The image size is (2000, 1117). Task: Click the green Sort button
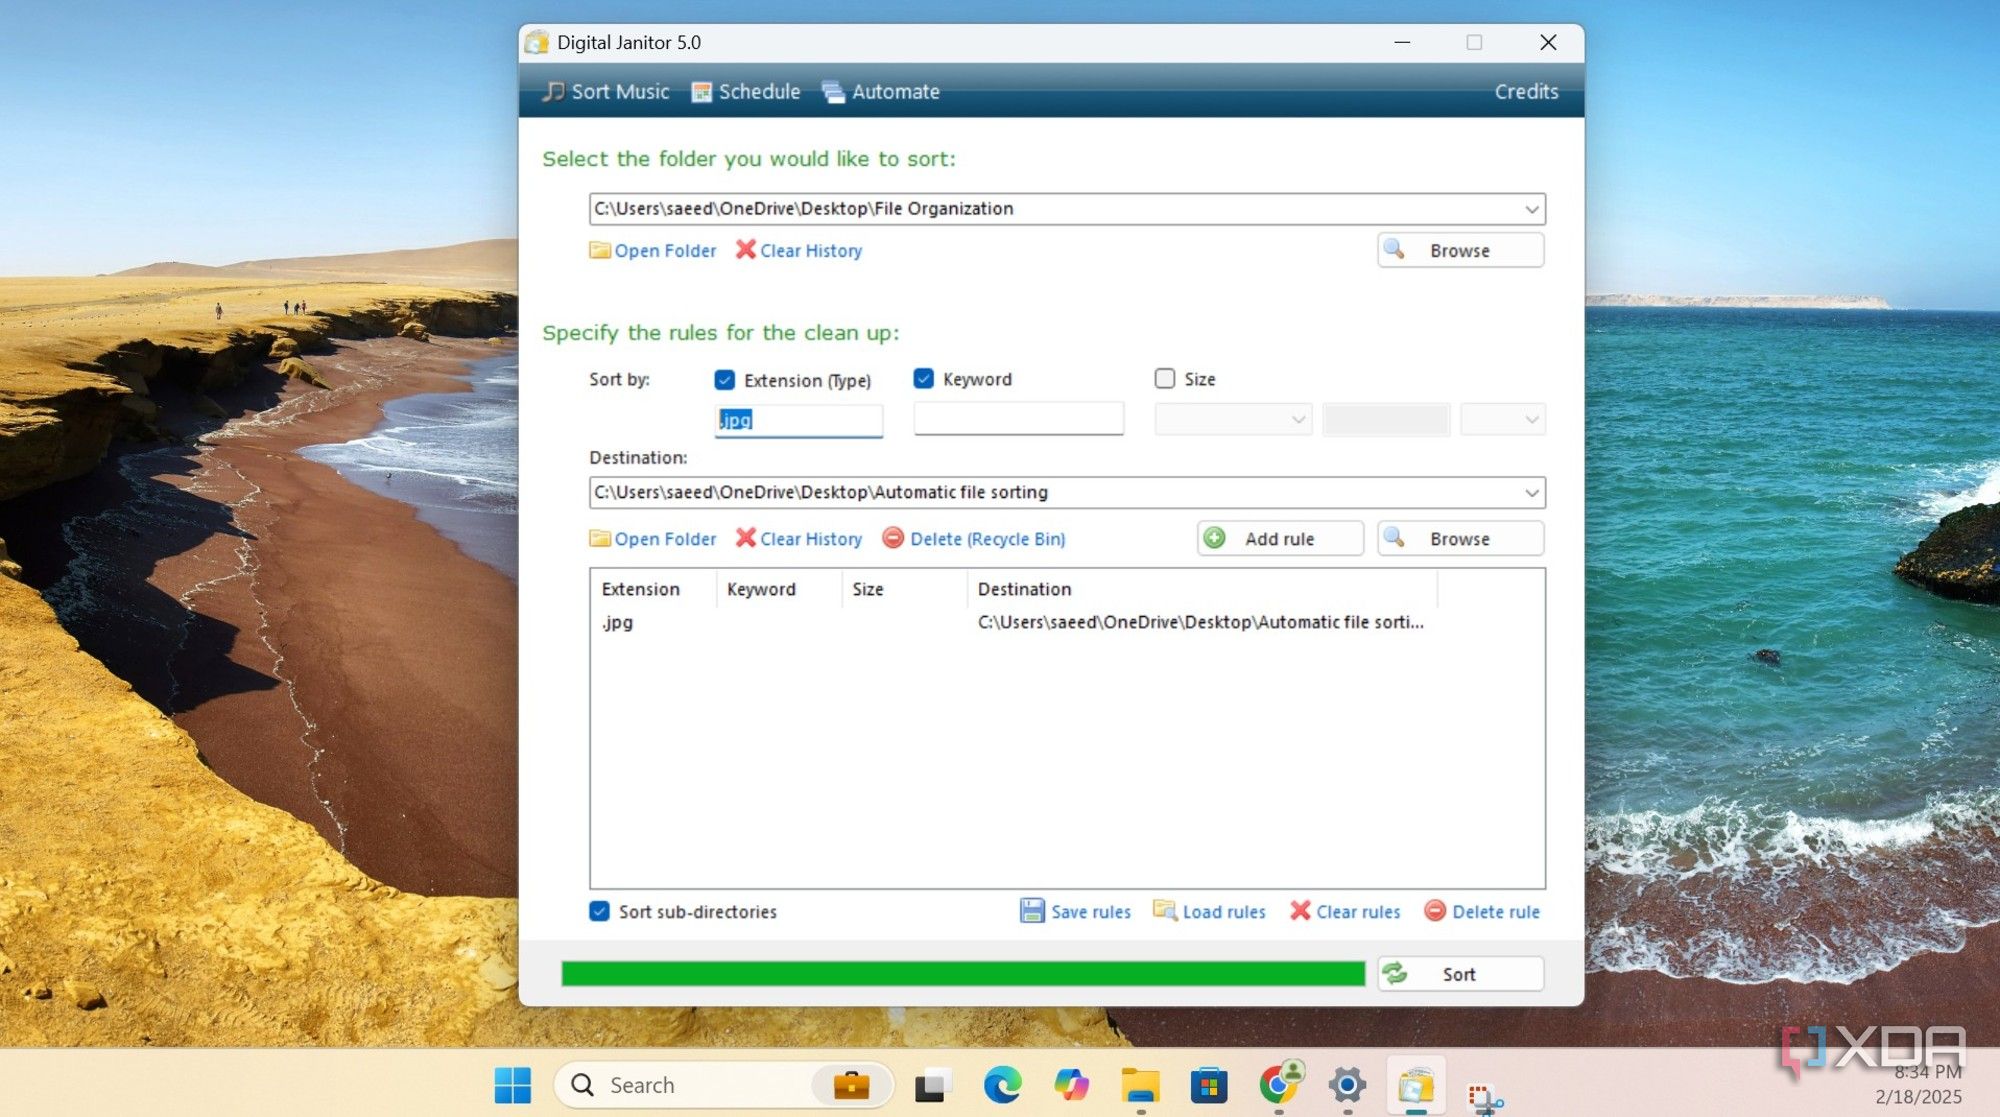[x=1460, y=974]
